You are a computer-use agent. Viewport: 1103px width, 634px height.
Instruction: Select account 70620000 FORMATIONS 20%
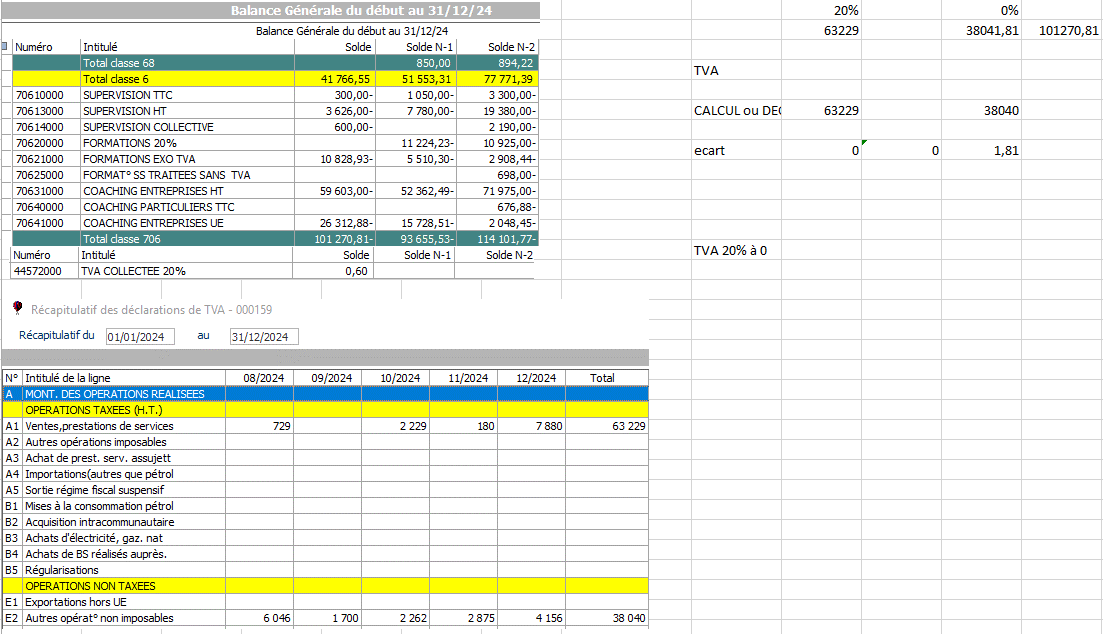pyautogui.click(x=275, y=143)
